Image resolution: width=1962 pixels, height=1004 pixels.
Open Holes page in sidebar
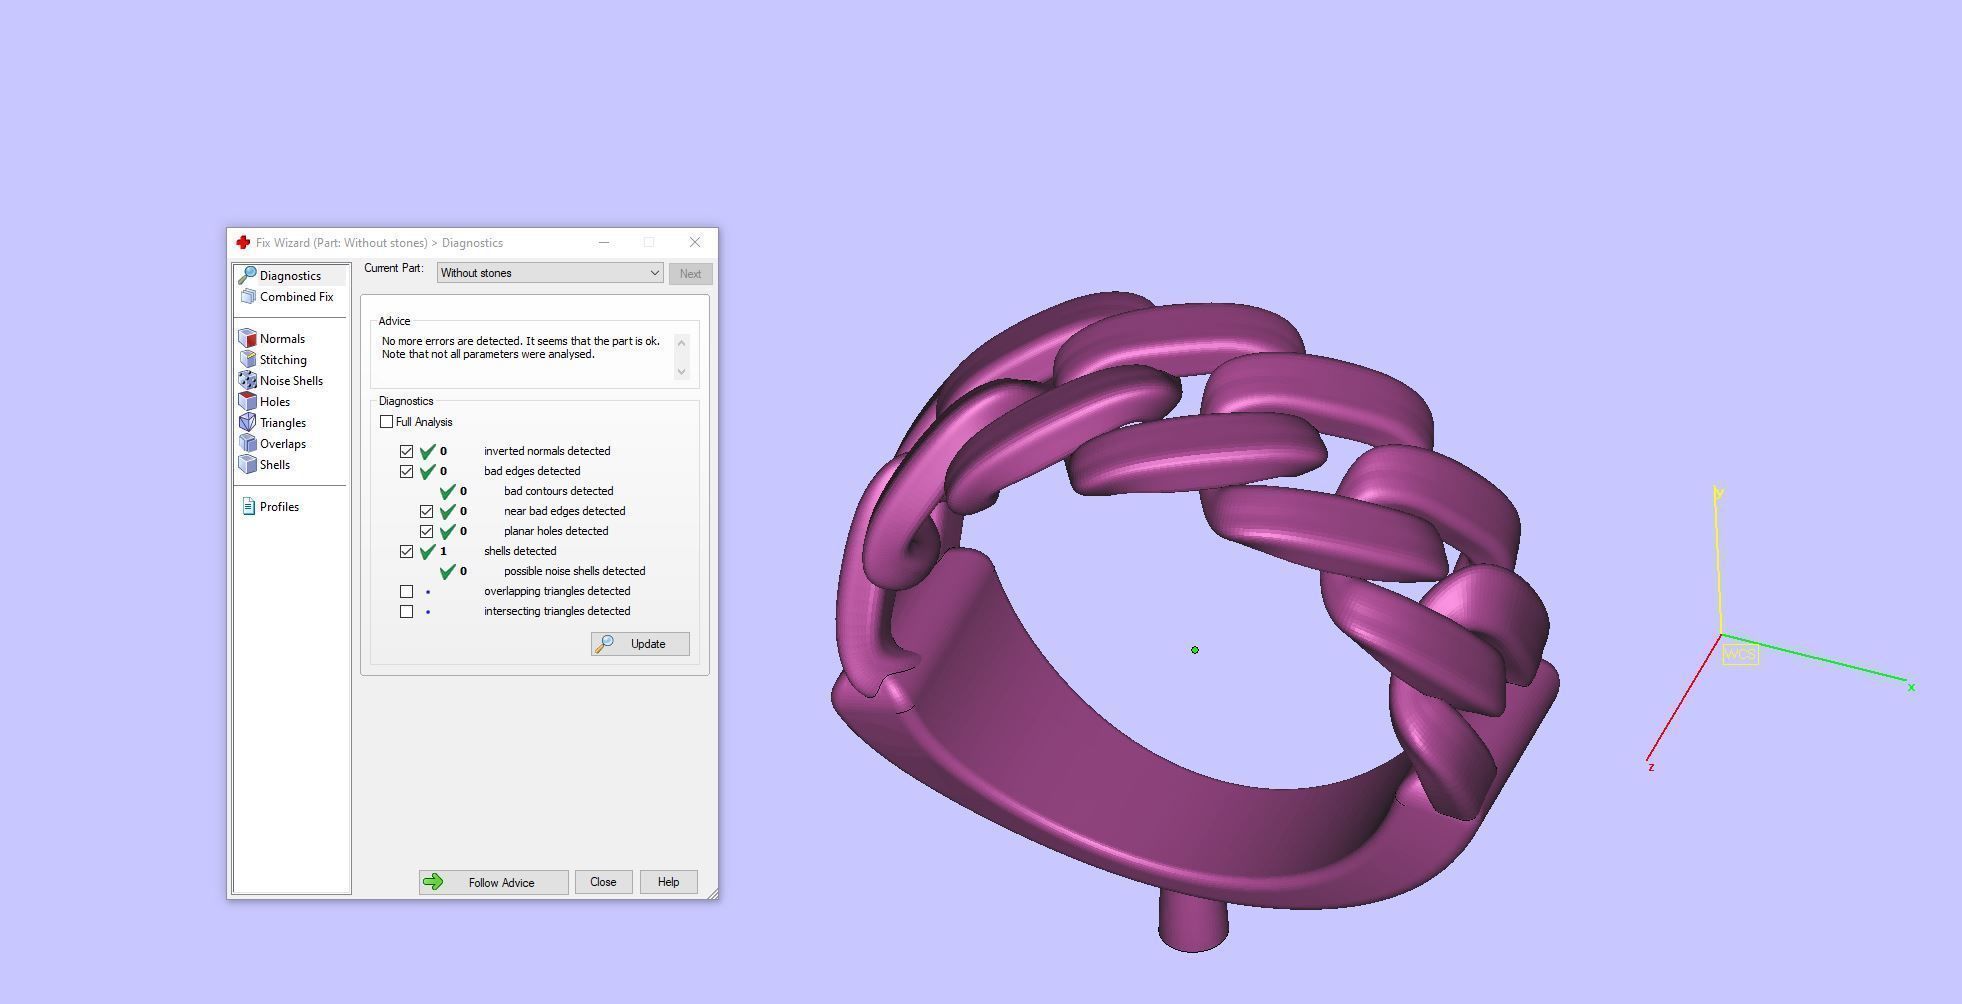coord(275,402)
